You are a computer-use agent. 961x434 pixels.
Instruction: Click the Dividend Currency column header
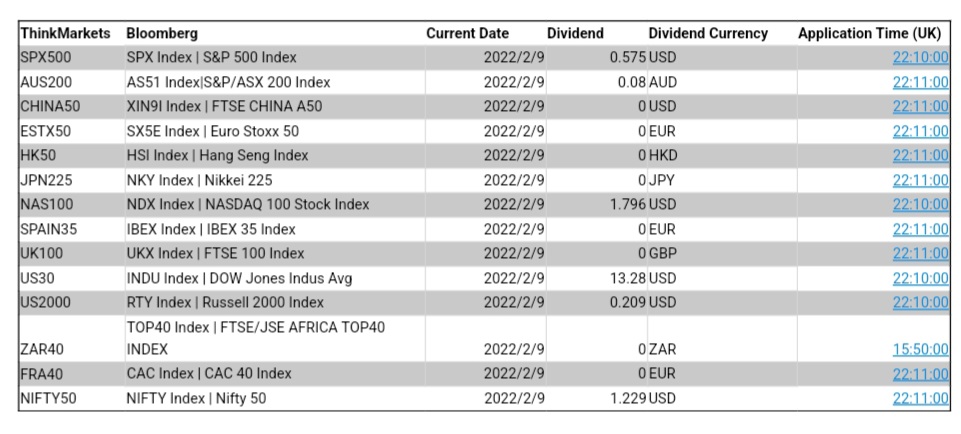point(708,33)
